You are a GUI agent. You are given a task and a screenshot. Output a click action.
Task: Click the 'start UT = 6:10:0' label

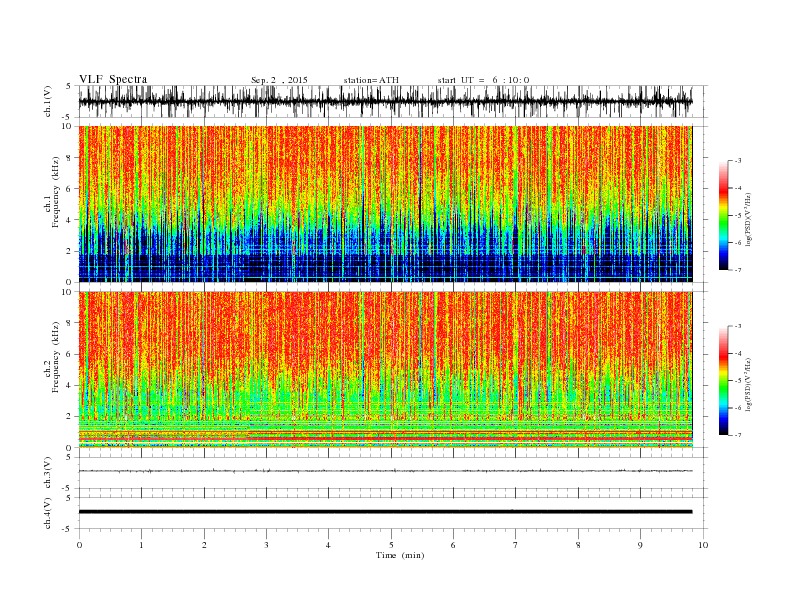pyautogui.click(x=483, y=80)
